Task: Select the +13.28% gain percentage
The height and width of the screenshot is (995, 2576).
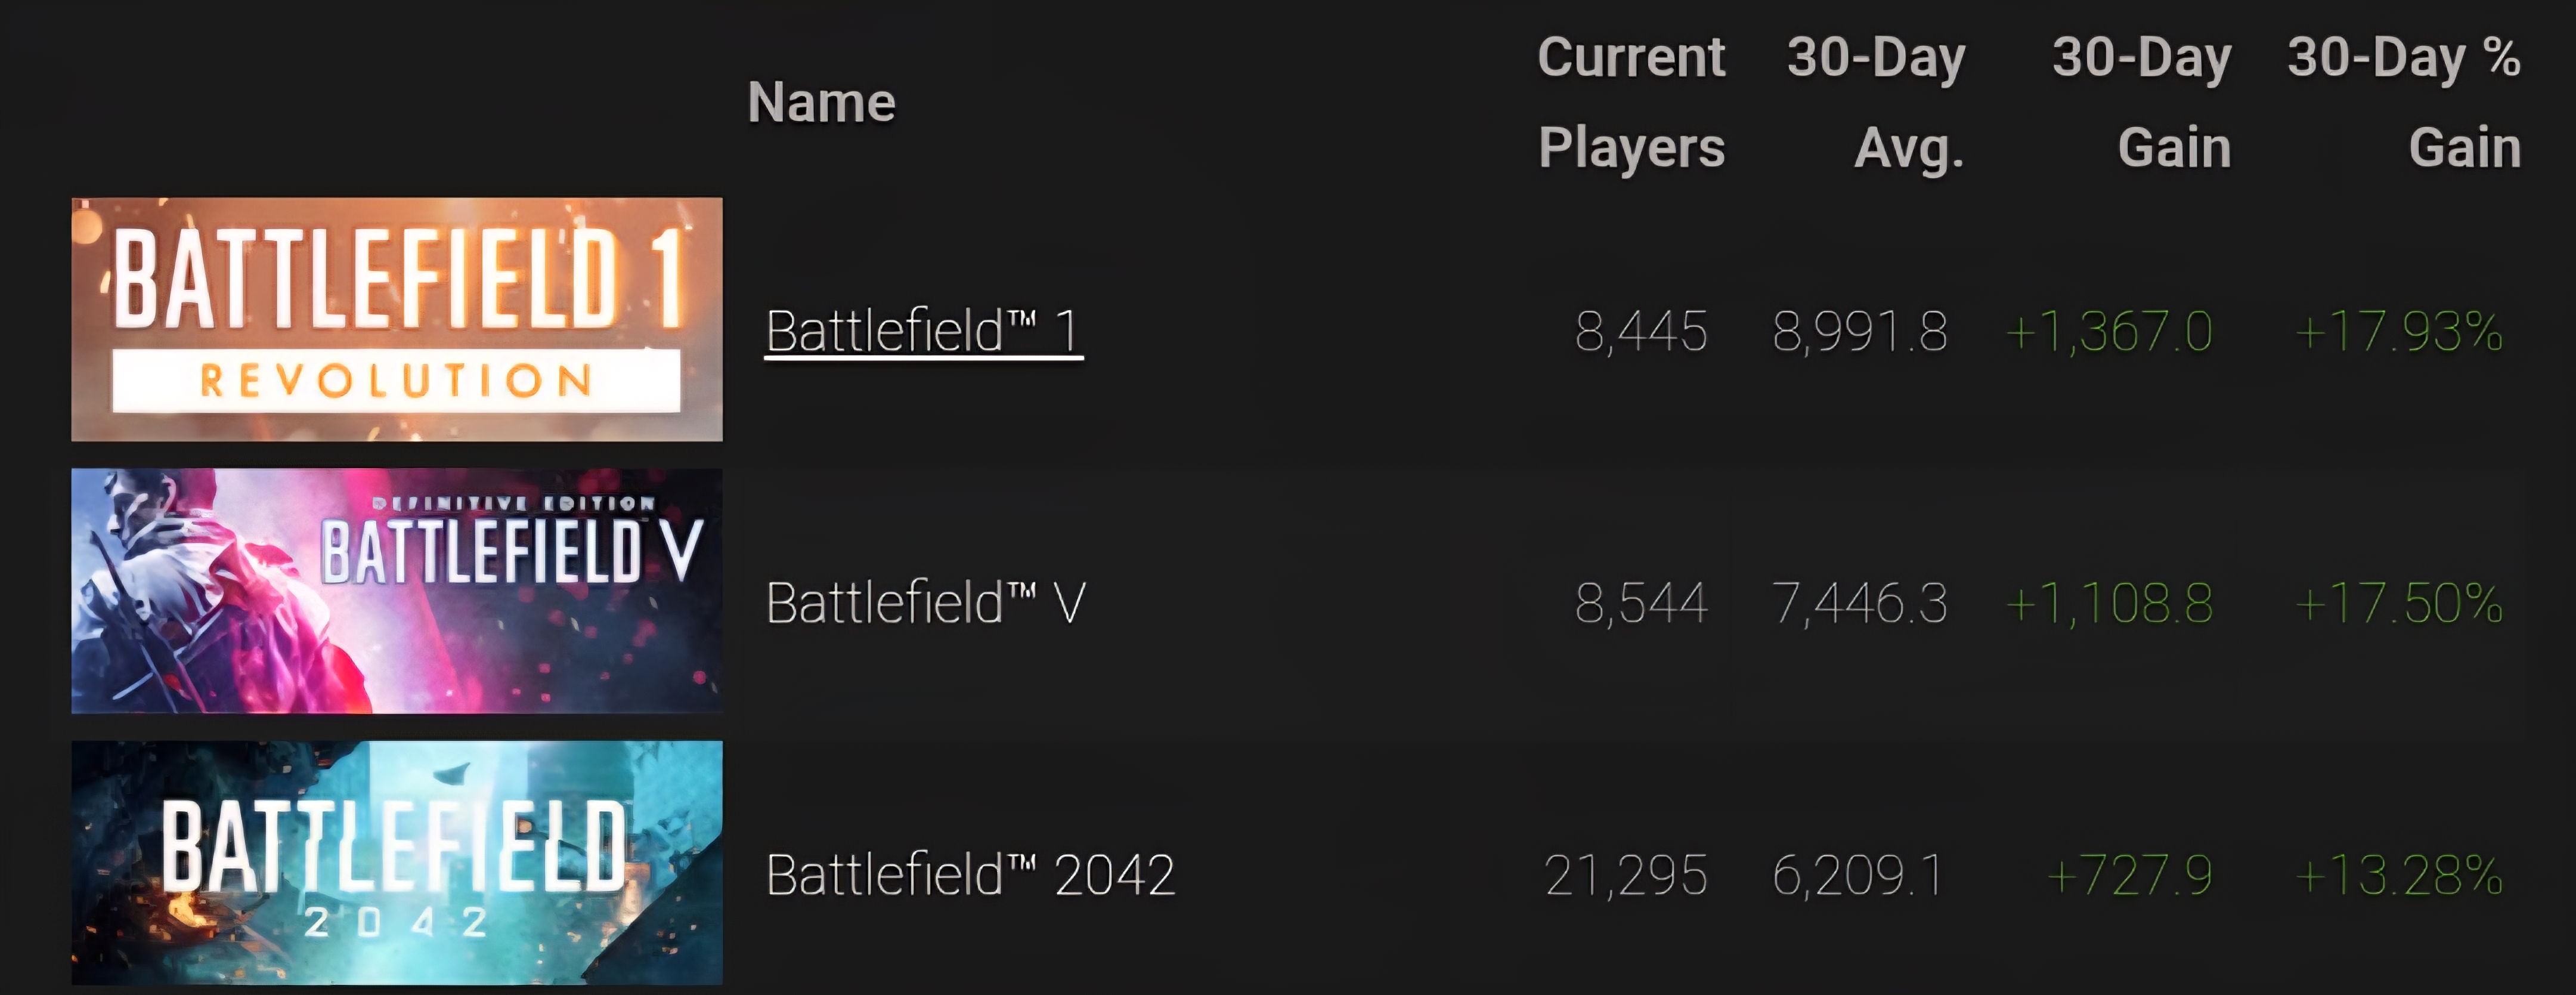Action: point(2399,875)
